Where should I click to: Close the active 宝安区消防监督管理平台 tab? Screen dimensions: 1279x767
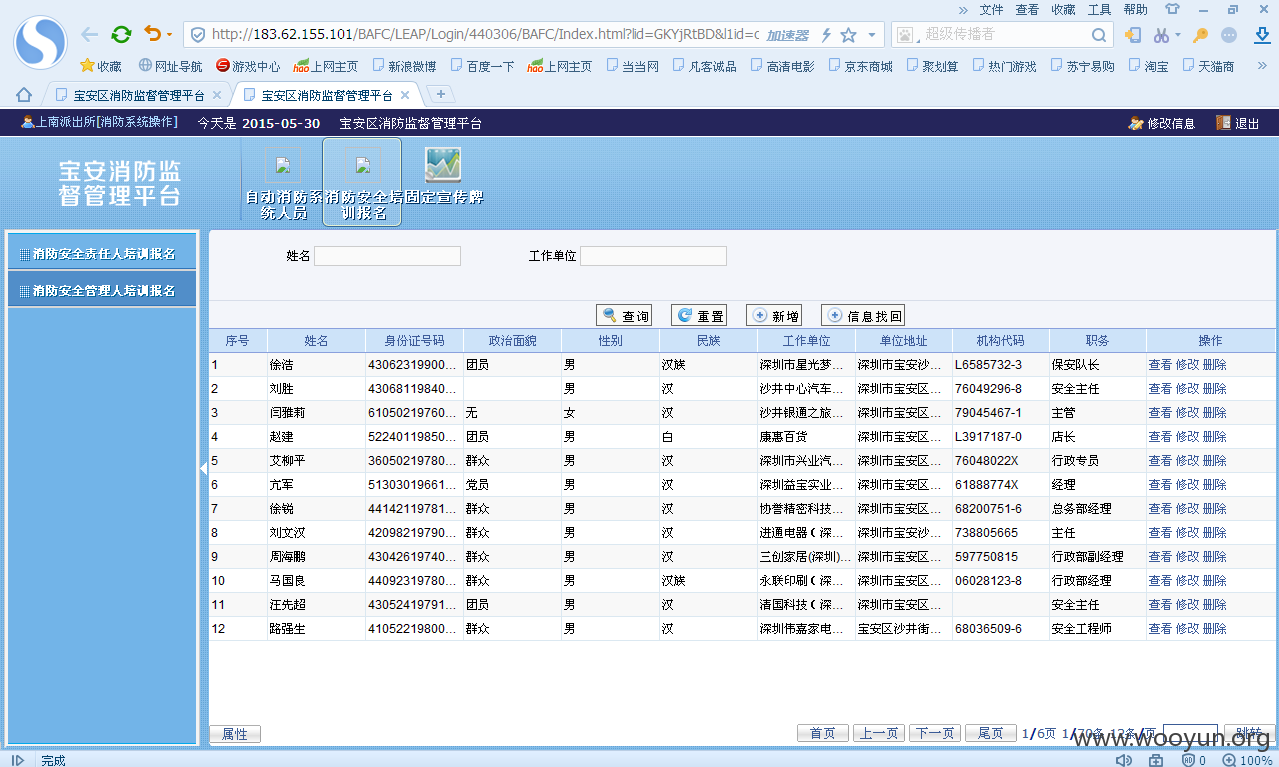pyautogui.click(x=405, y=96)
